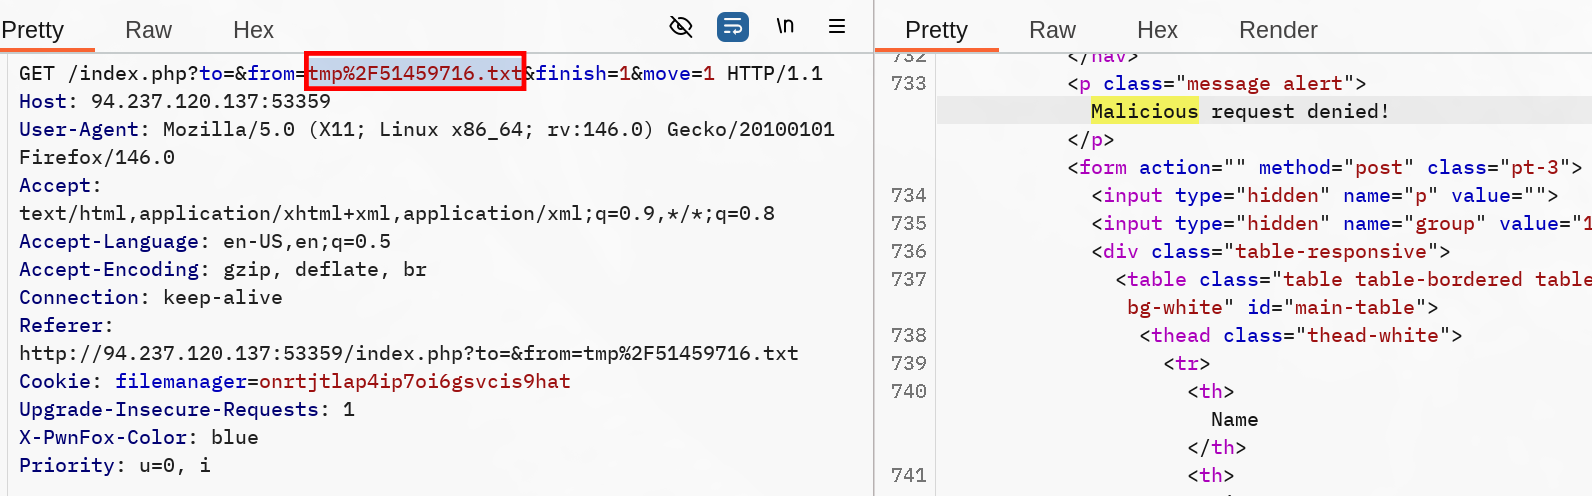Viewport: 1592px width, 496px height.
Task: Switch response view to Hex tab
Action: tap(1157, 30)
